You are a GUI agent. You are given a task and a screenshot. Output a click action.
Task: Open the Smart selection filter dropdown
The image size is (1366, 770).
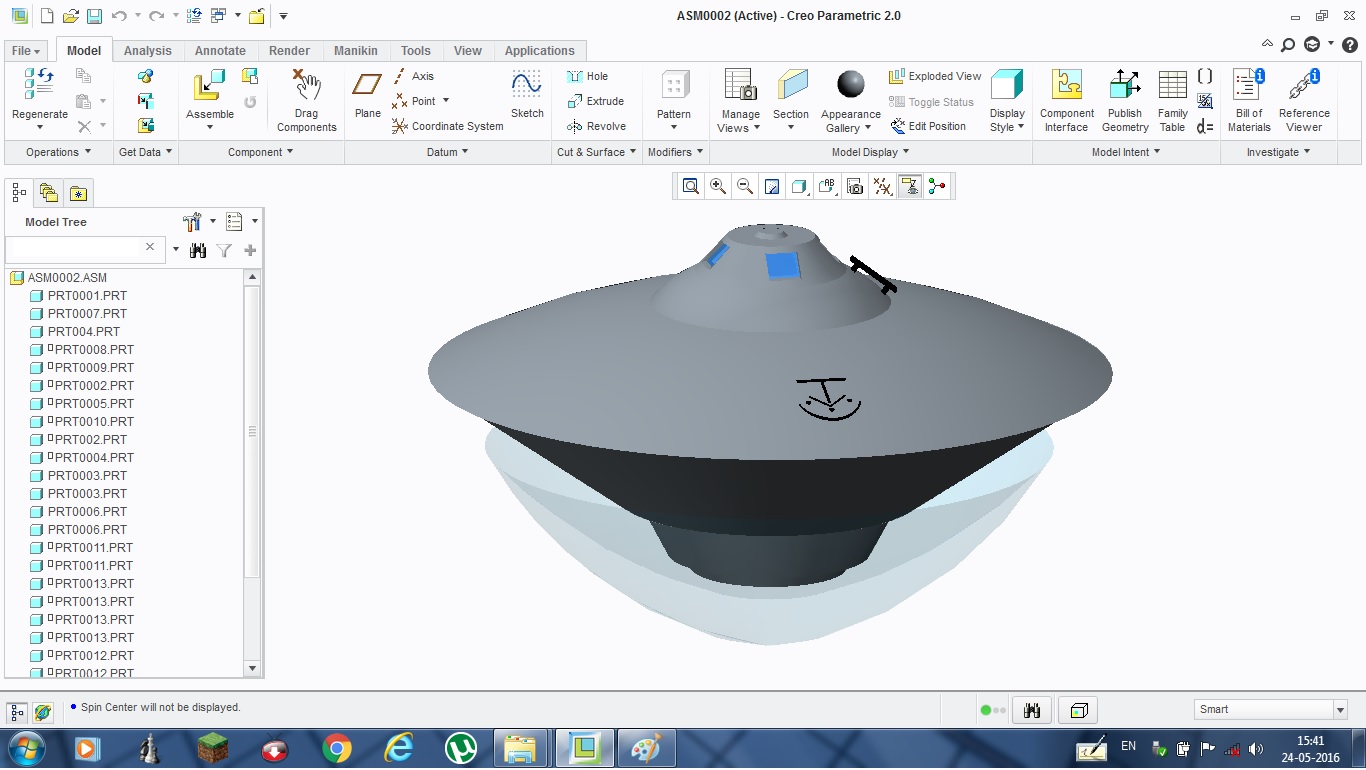click(x=1340, y=710)
